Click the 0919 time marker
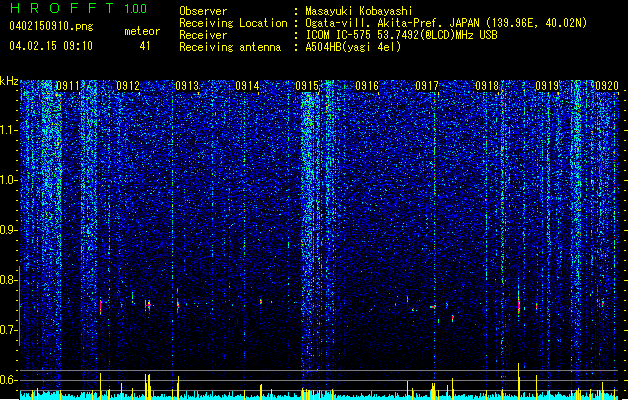Viewport: 629px width, 400px height. (x=547, y=86)
